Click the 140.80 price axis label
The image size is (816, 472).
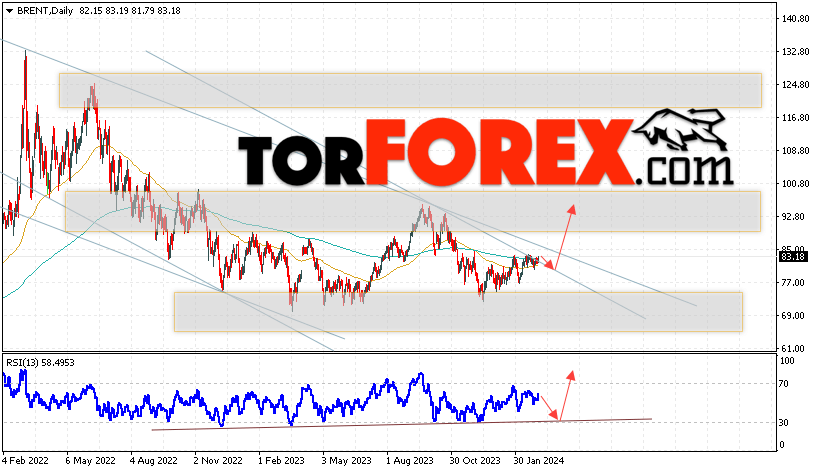[x=796, y=19]
